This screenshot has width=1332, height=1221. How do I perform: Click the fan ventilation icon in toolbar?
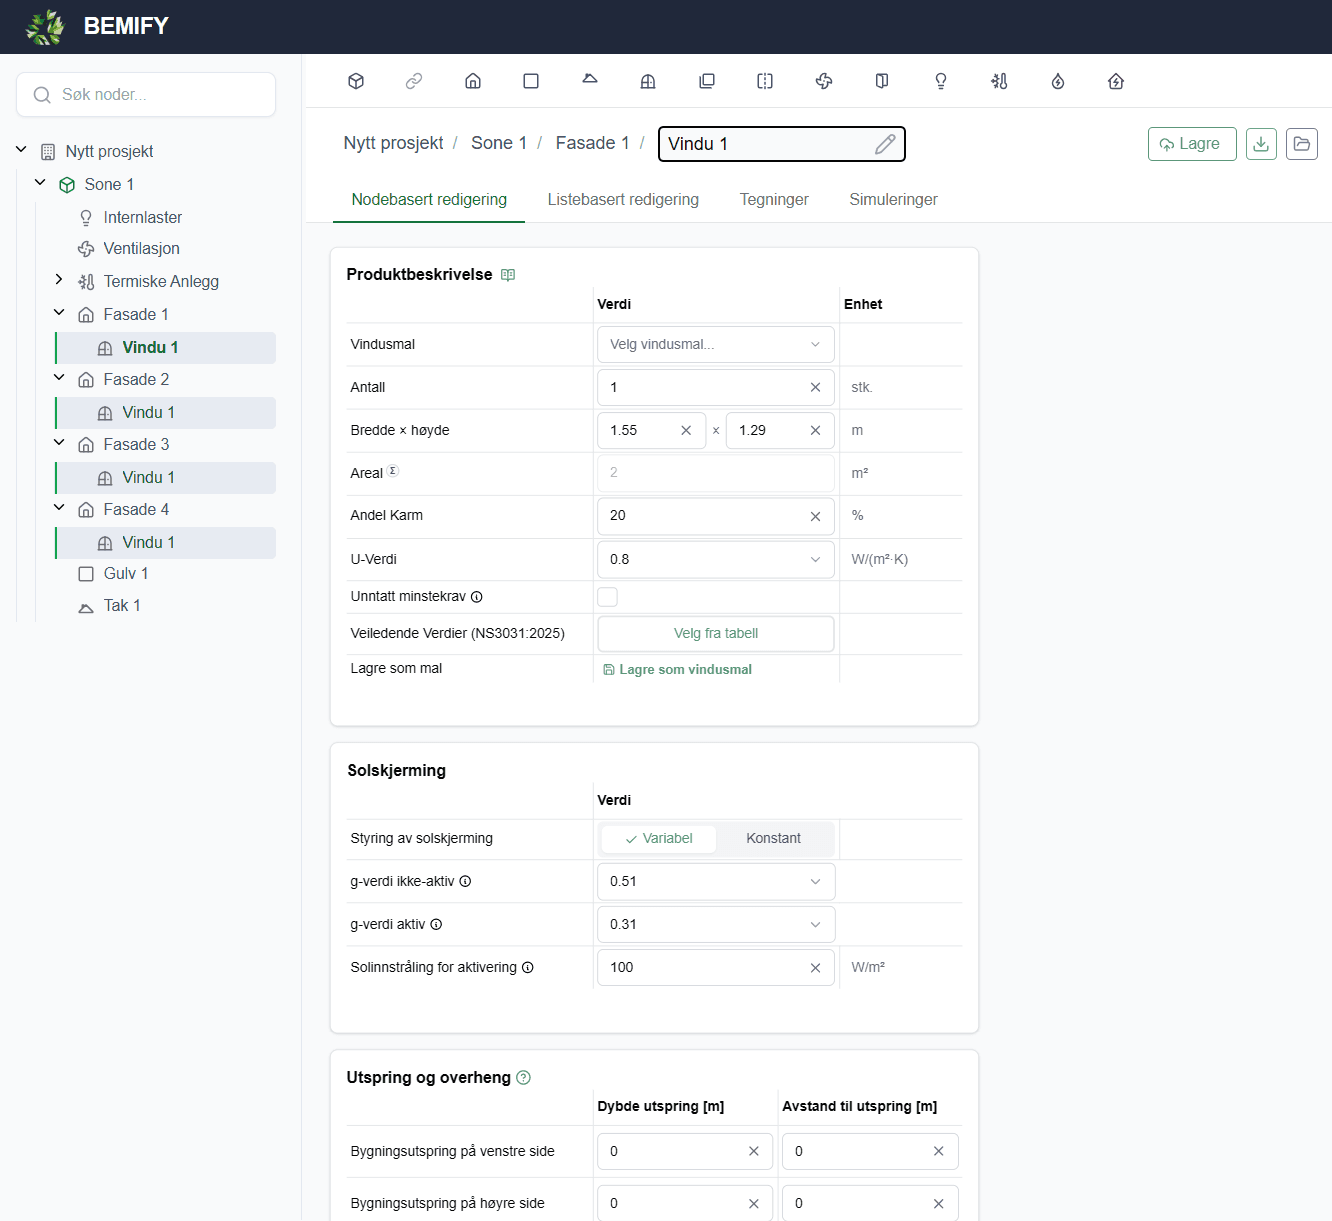tap(824, 81)
